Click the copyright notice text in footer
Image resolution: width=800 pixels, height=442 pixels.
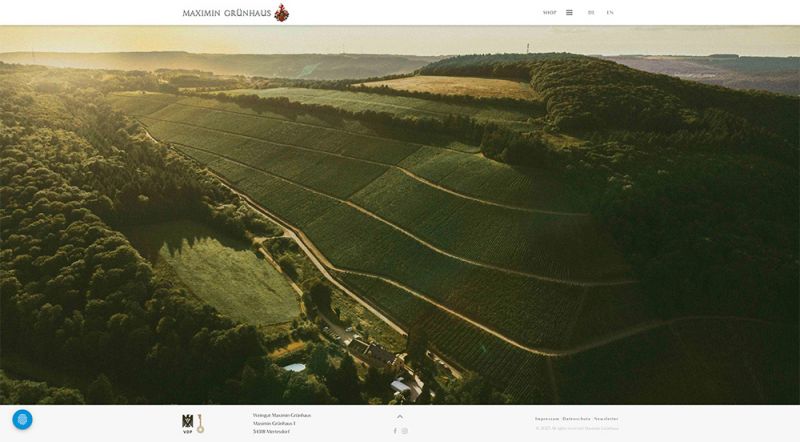pos(577,428)
